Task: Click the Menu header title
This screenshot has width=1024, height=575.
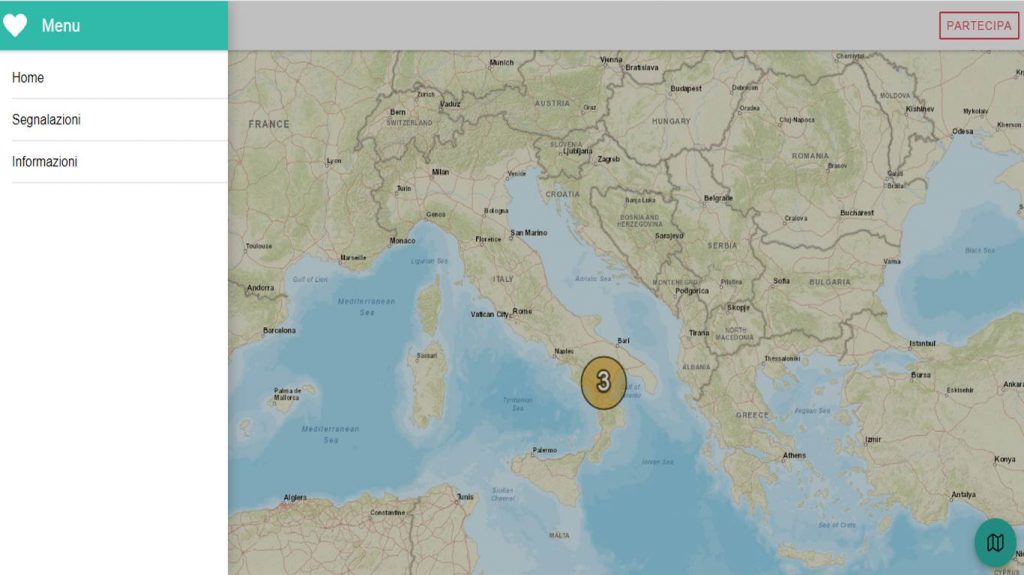Action: click(61, 25)
